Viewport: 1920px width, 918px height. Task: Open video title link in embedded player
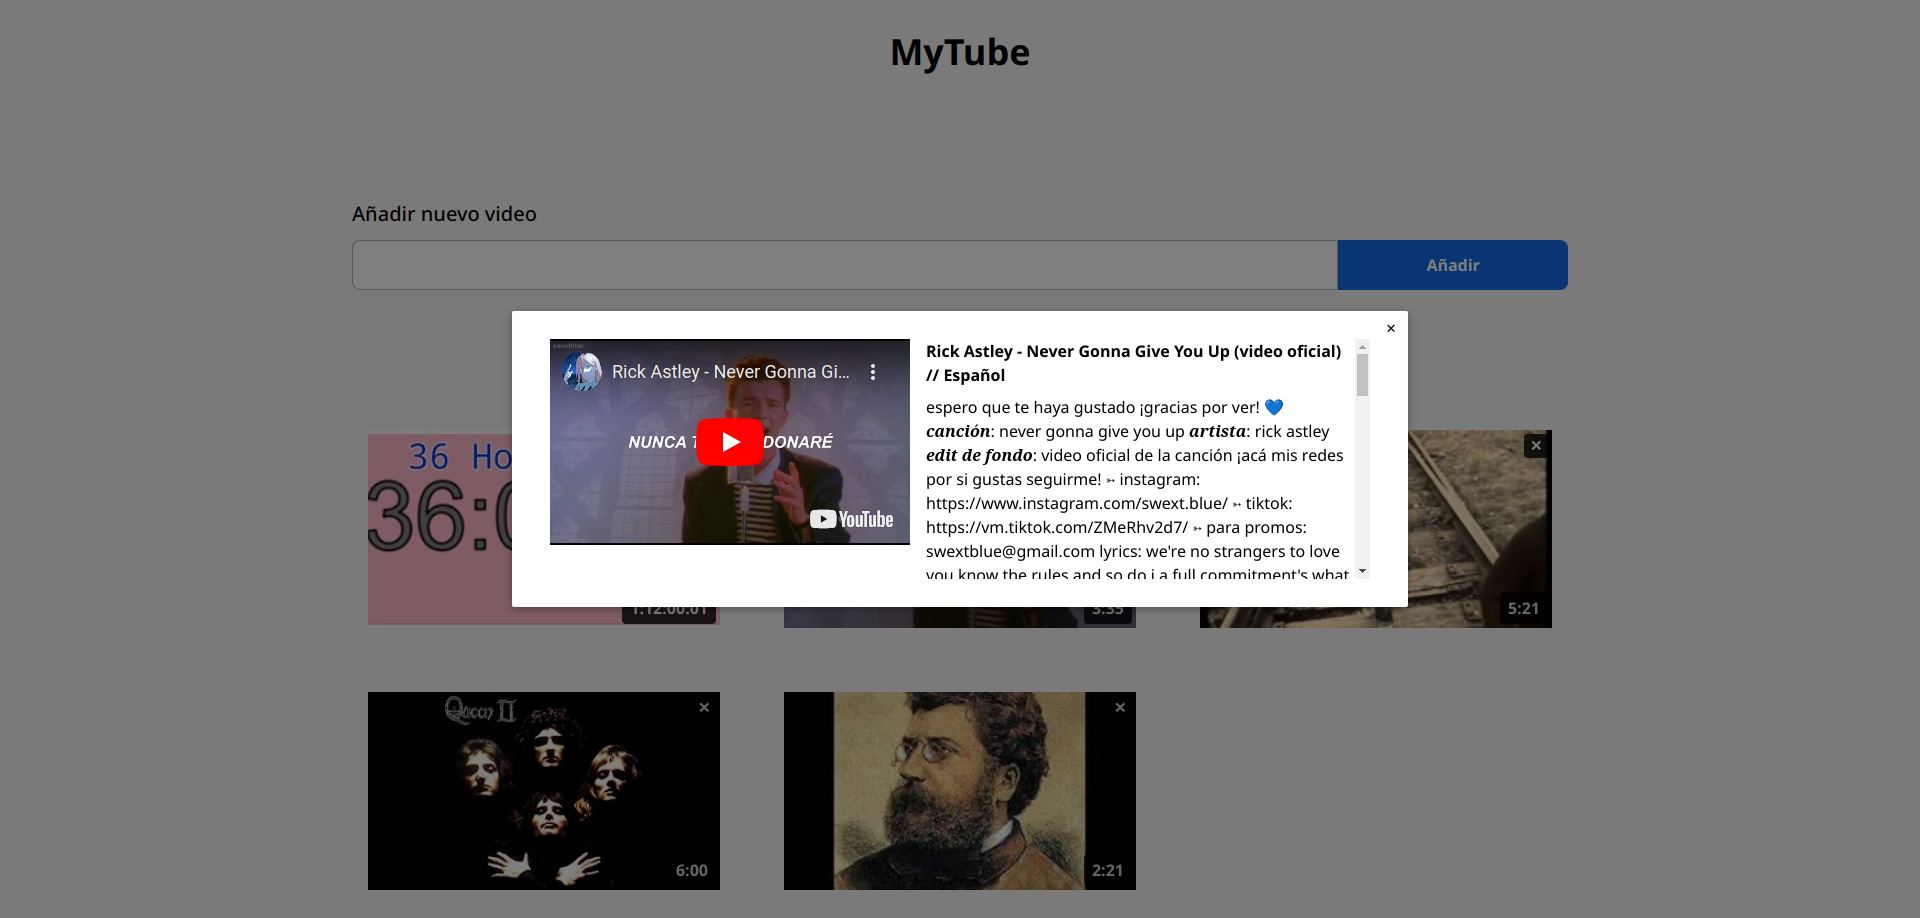(730, 372)
